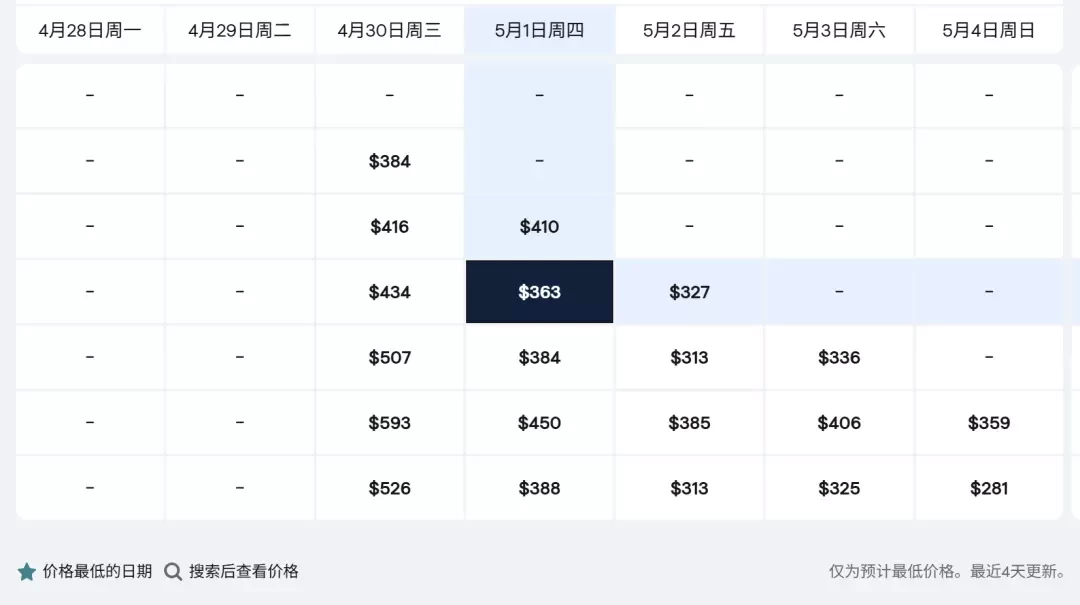Choose the May 4 Sunday column header
The width and height of the screenshot is (1080, 605).
[989, 30]
